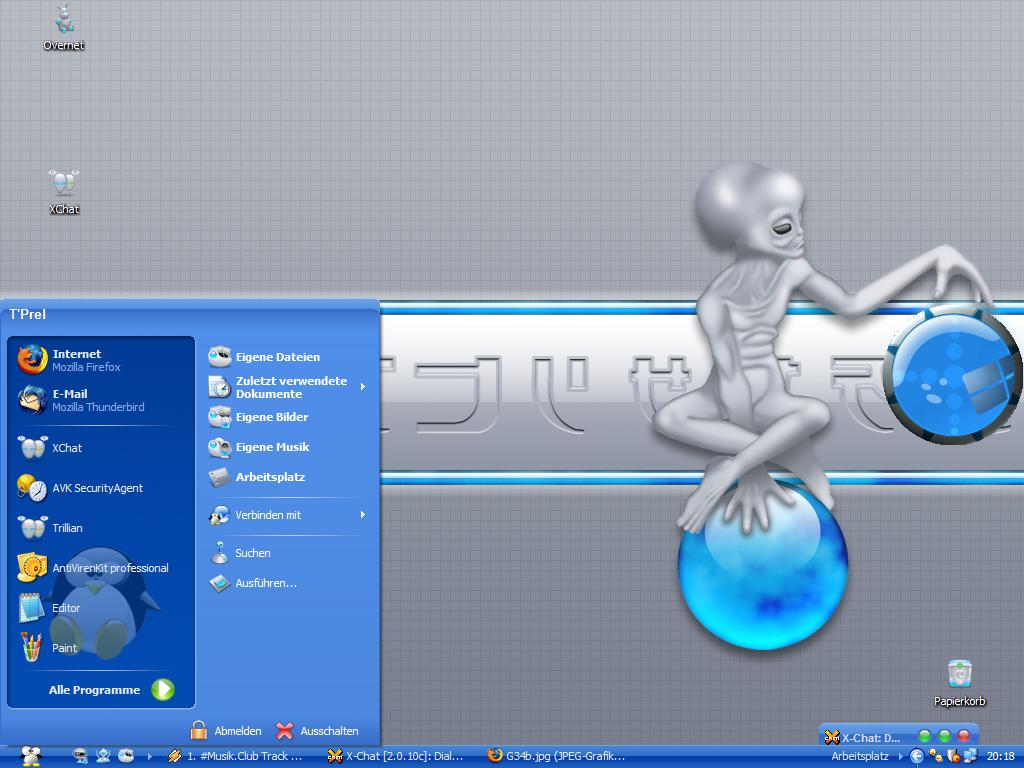The image size is (1024, 768).
Task: Click the red button on X-Chat mini window
Action: tap(964, 736)
